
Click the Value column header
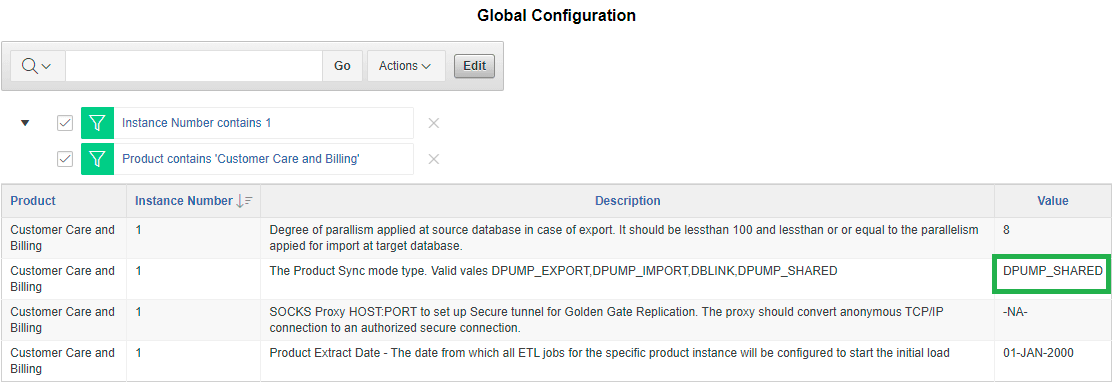coord(1053,201)
